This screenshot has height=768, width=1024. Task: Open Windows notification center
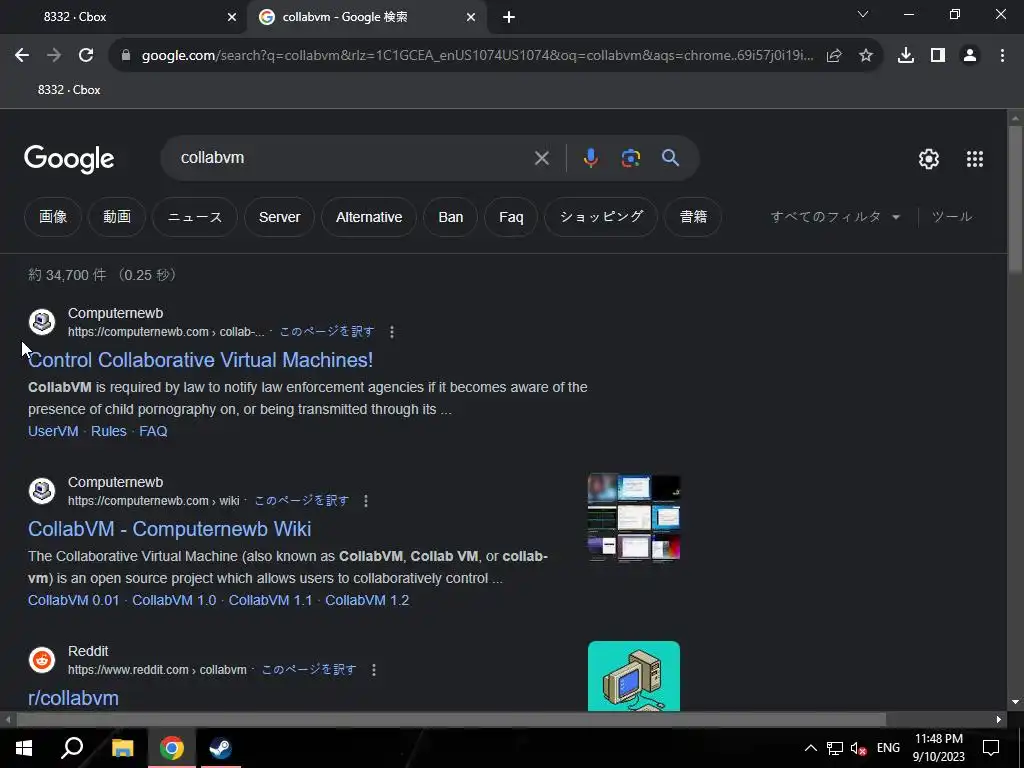[991, 748]
